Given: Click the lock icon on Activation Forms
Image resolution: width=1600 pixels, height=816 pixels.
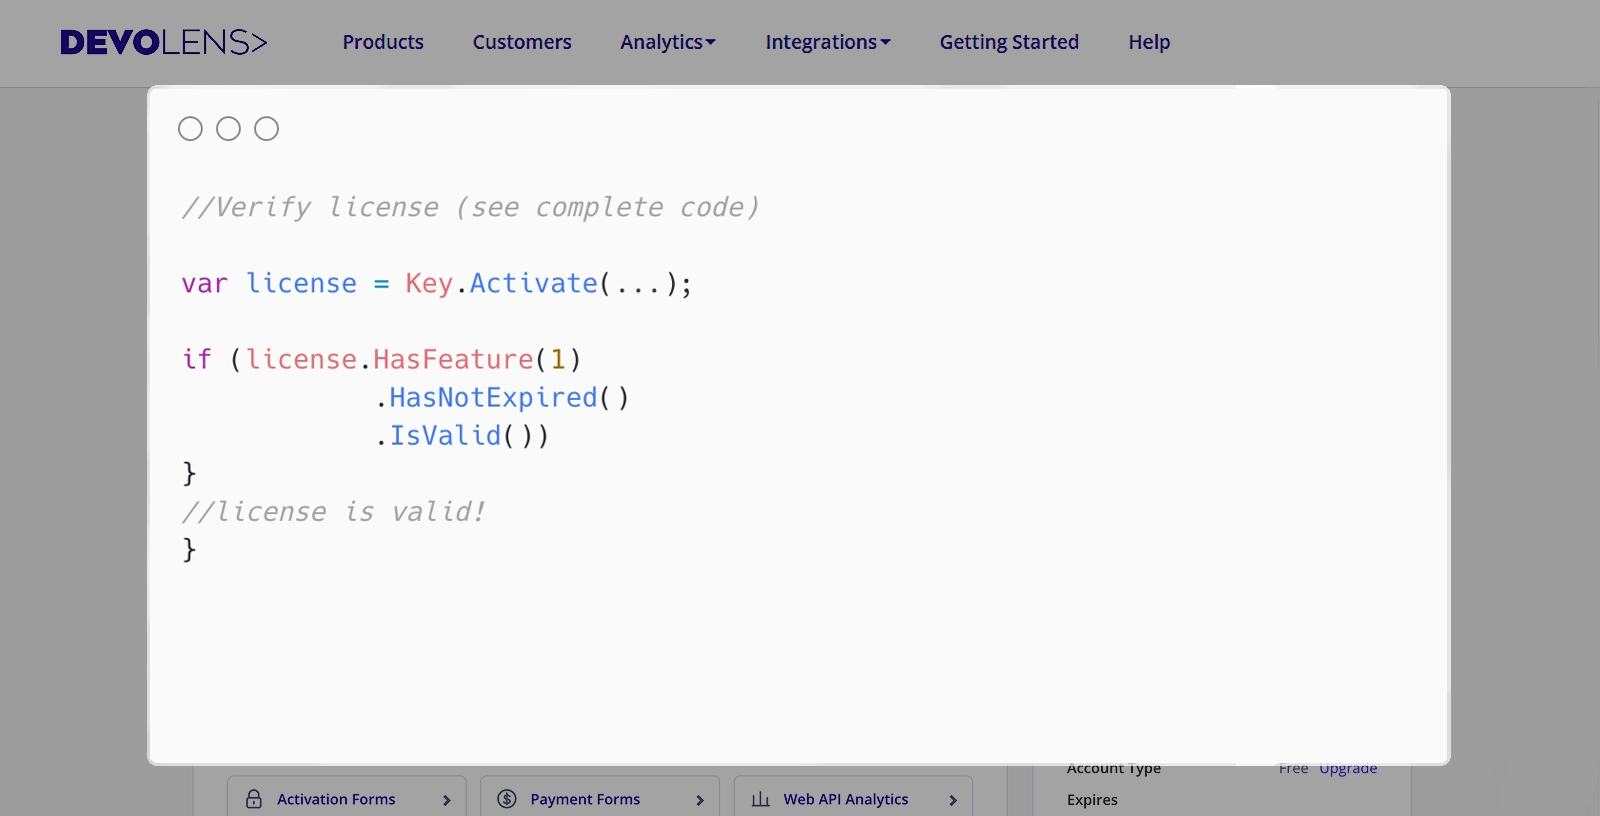Looking at the screenshot, I should tap(254, 799).
